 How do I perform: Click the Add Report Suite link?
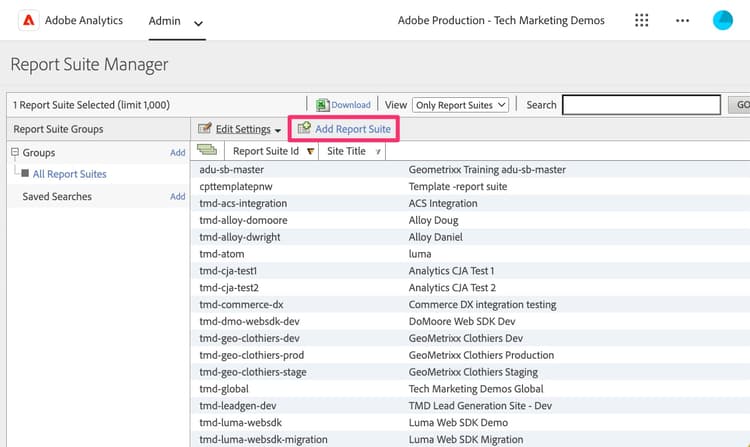coord(352,129)
